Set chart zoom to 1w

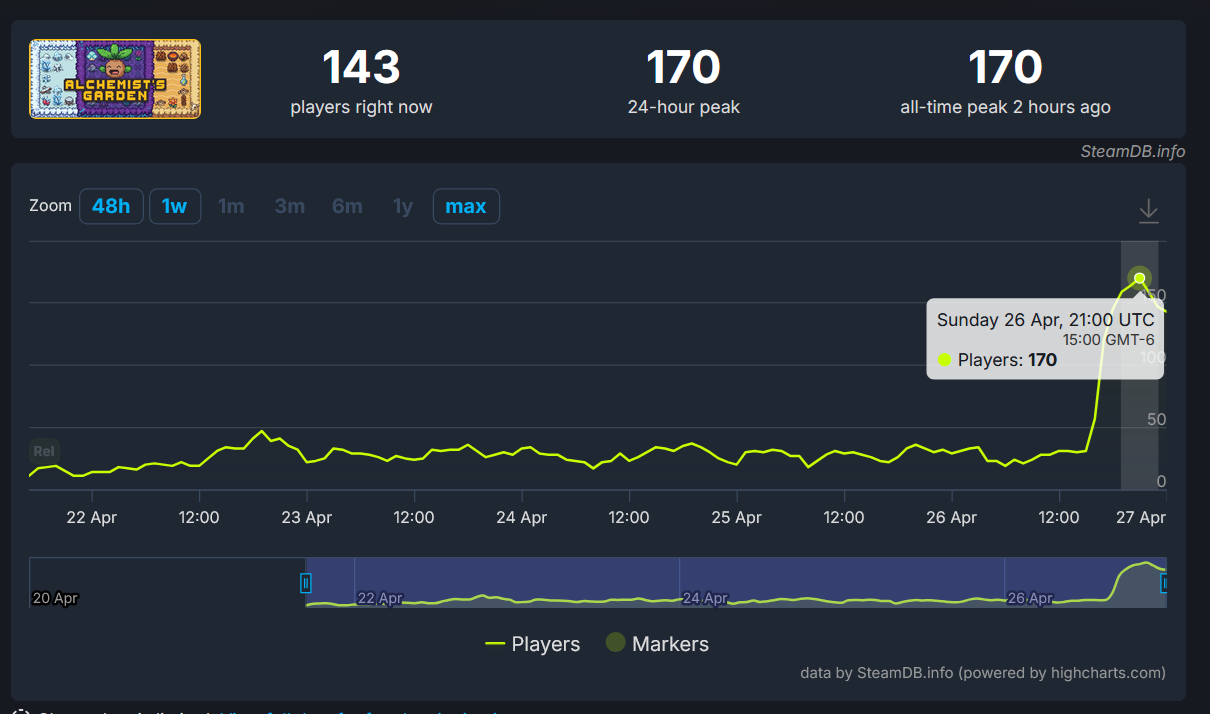tap(175, 206)
